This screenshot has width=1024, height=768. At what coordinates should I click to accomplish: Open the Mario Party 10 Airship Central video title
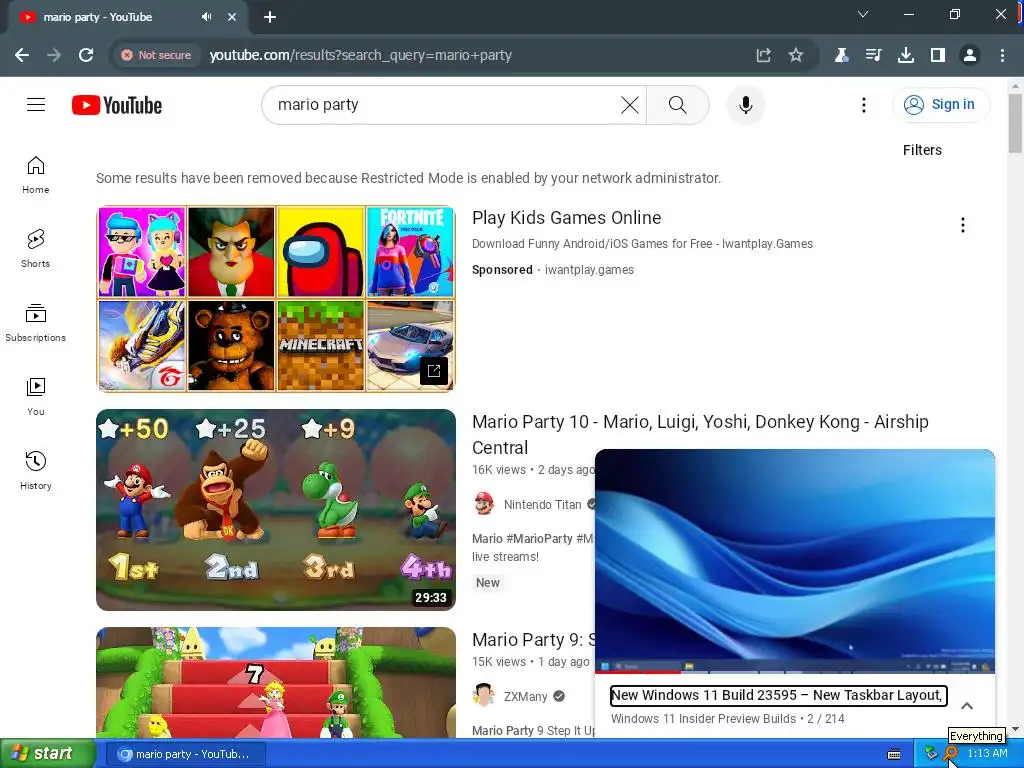(x=700, y=434)
